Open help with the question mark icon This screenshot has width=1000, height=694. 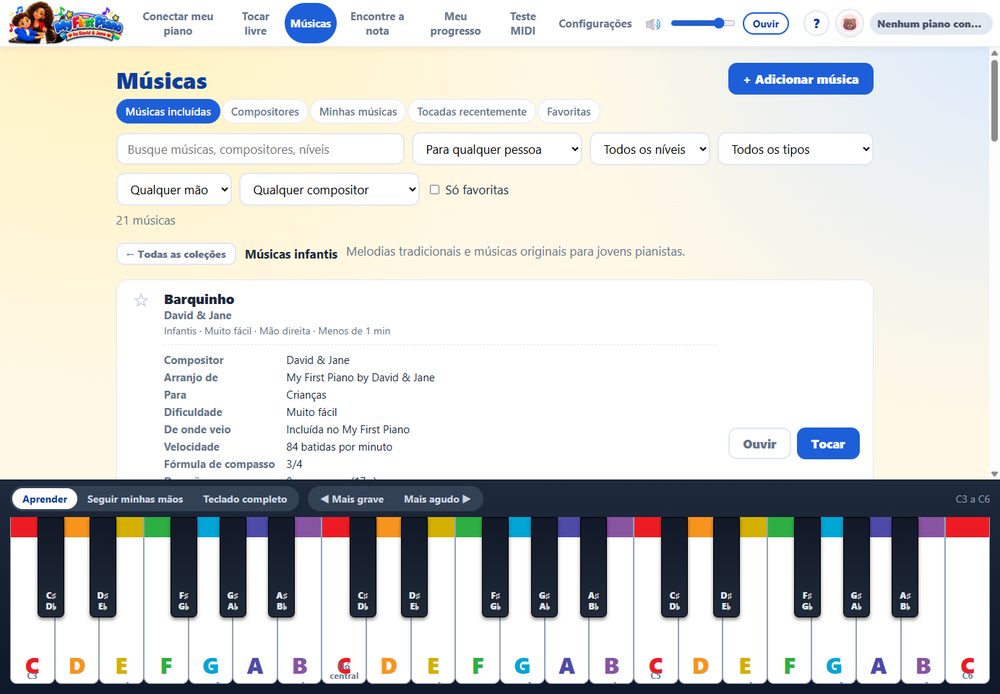tap(816, 24)
